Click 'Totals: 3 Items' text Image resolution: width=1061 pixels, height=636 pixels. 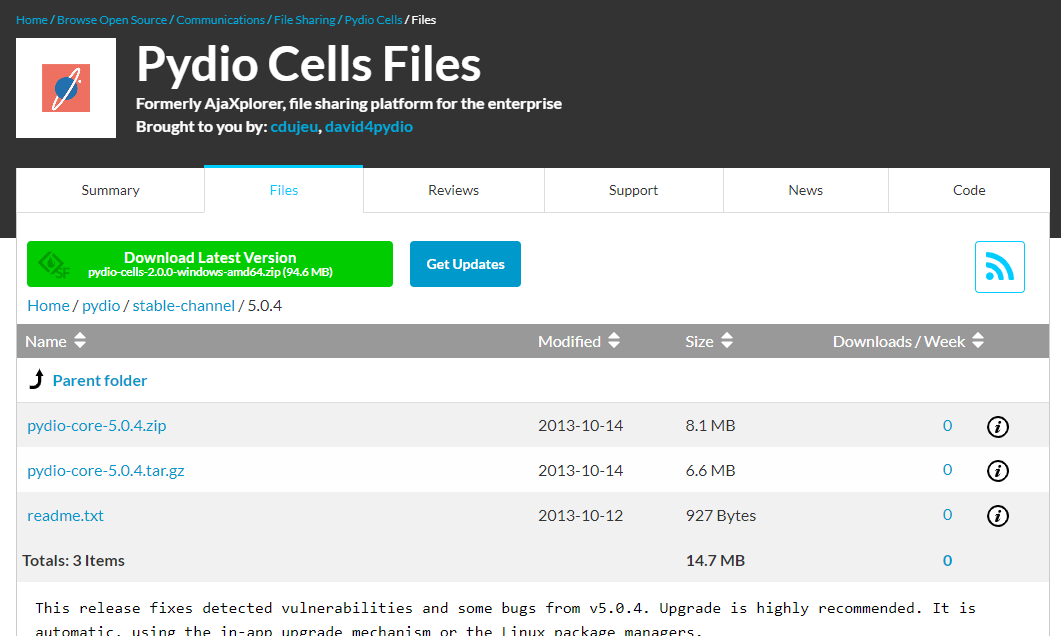click(74, 560)
